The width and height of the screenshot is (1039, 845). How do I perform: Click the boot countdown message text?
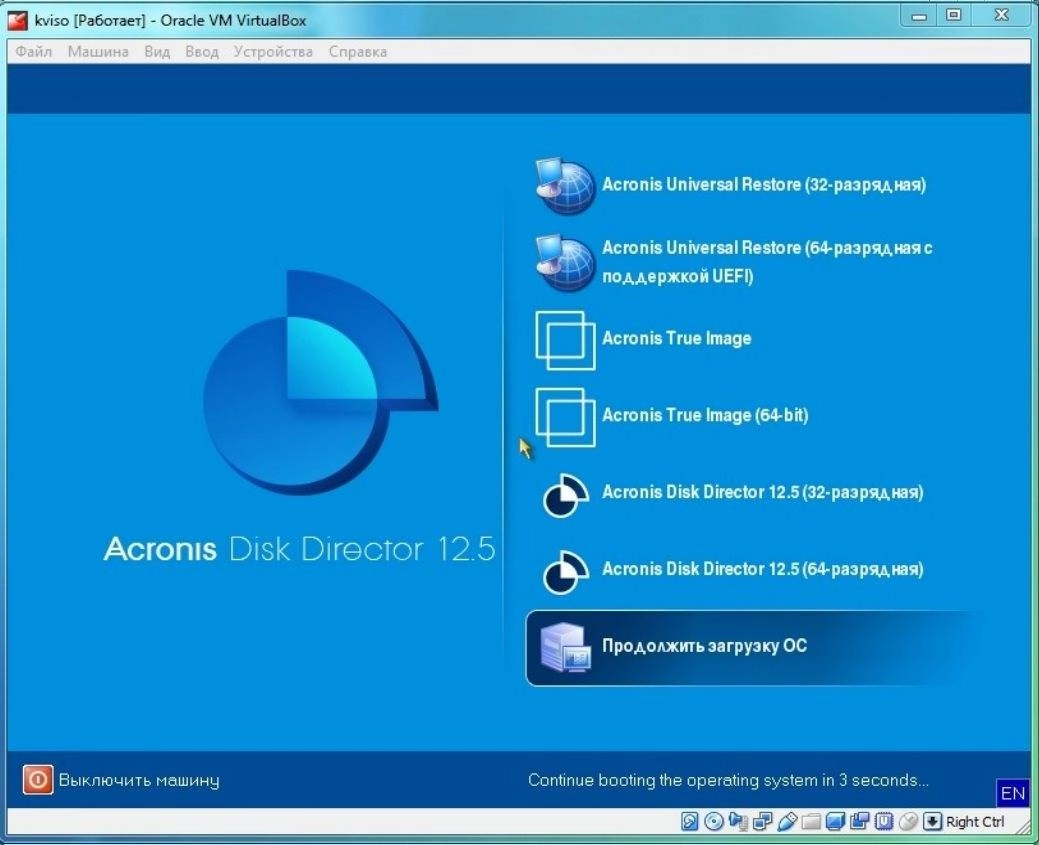(728, 781)
